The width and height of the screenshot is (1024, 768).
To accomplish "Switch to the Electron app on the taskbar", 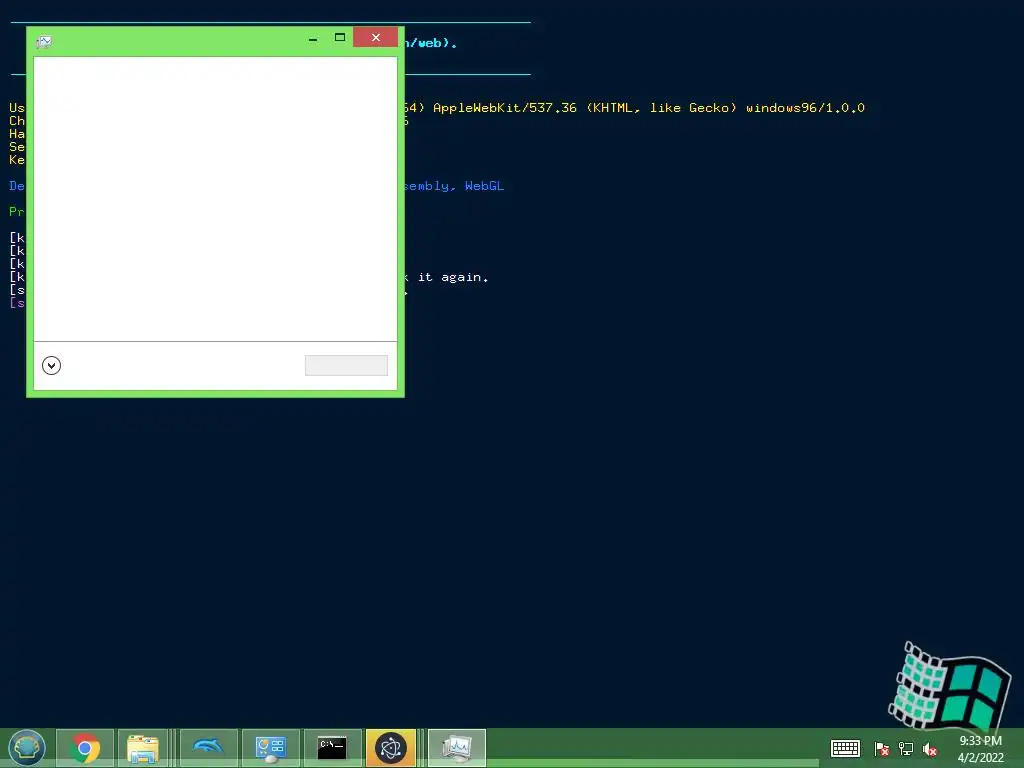I will pos(391,748).
